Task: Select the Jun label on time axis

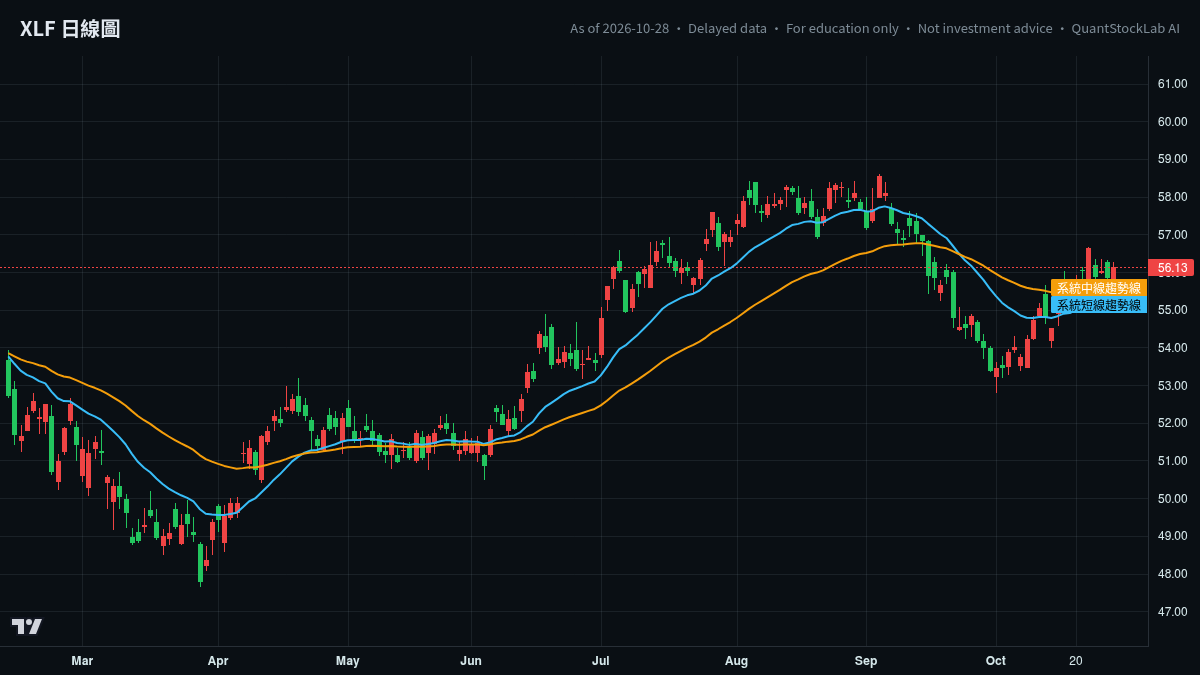Action: [x=471, y=661]
